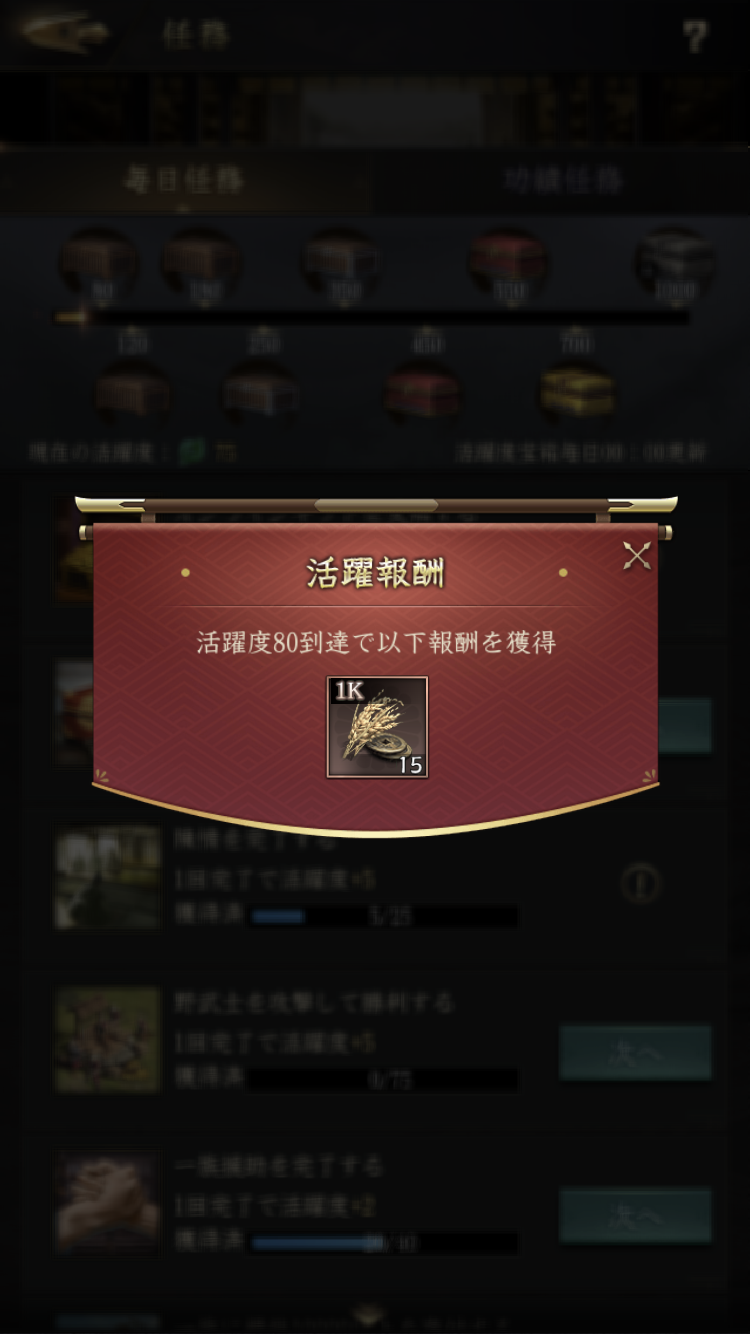
Task: Expand the list using the bottom chevron arrow
Action: coord(368,1314)
